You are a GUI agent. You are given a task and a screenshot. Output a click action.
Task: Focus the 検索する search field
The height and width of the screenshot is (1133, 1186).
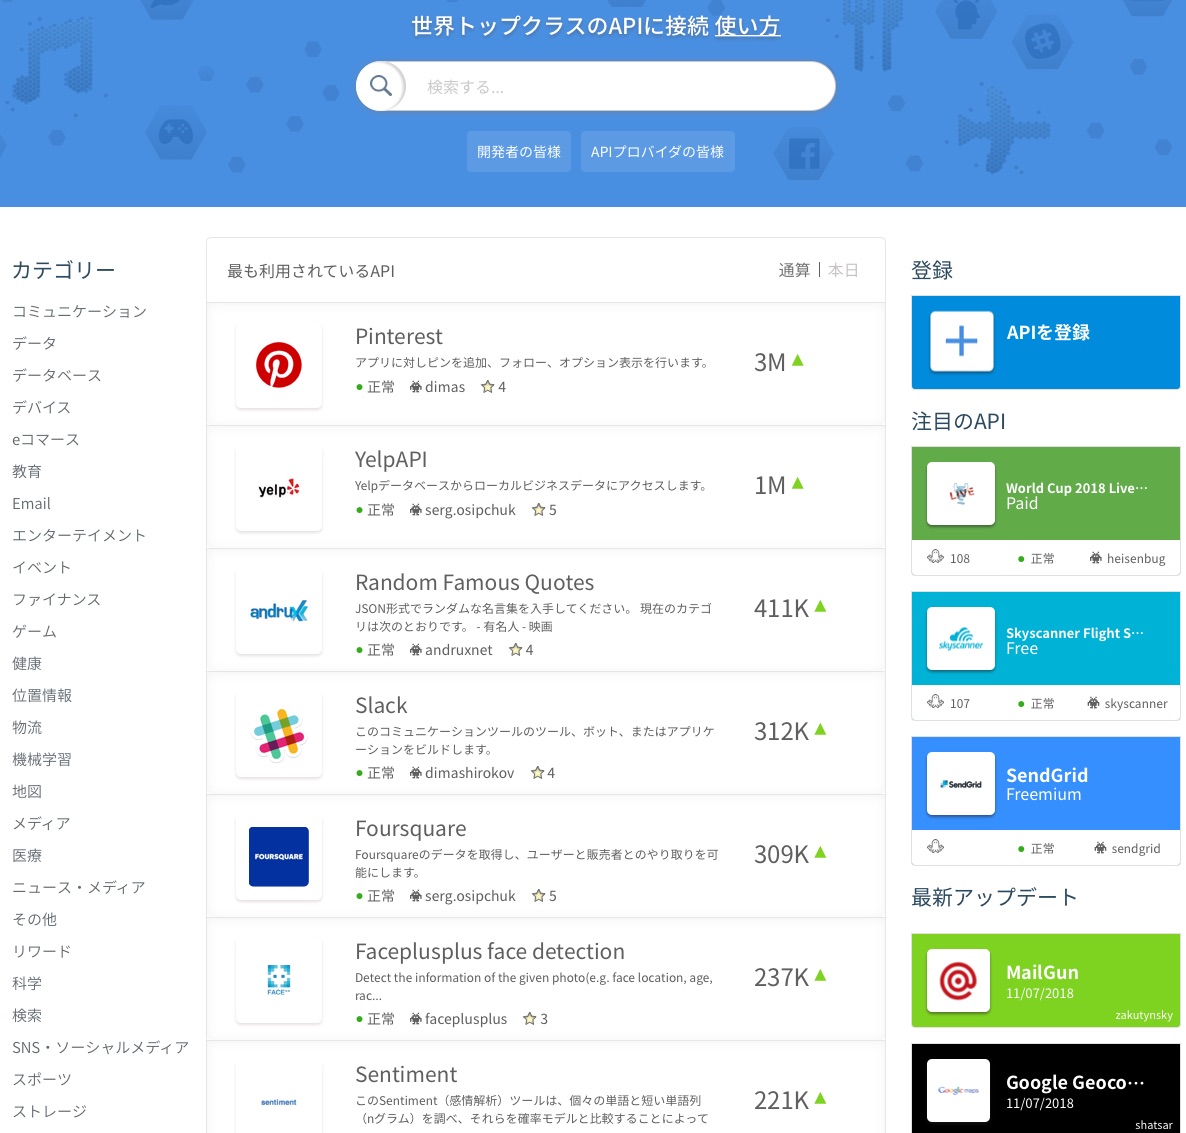620,86
